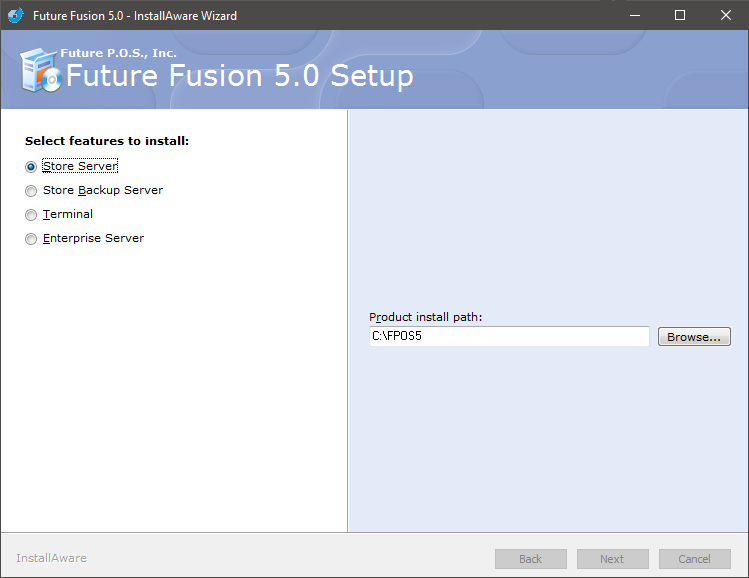
Task: Continue with the Next button
Action: (x=612, y=559)
